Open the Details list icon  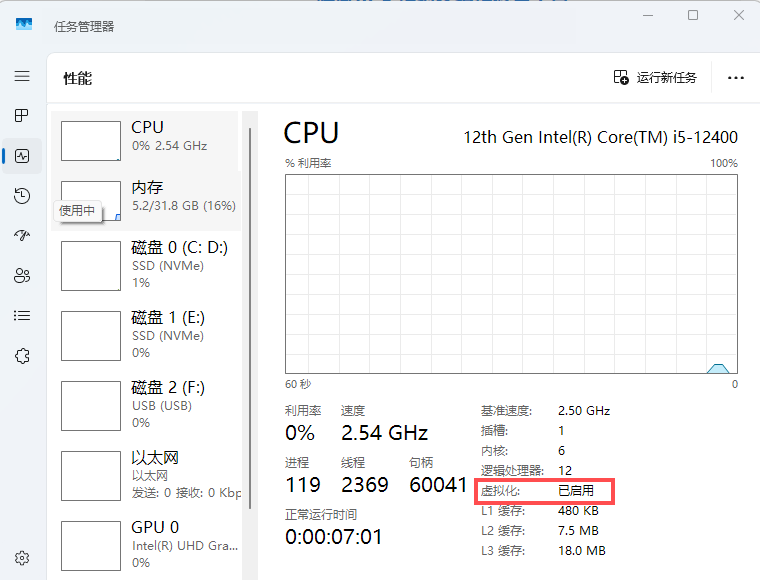pyautogui.click(x=22, y=316)
